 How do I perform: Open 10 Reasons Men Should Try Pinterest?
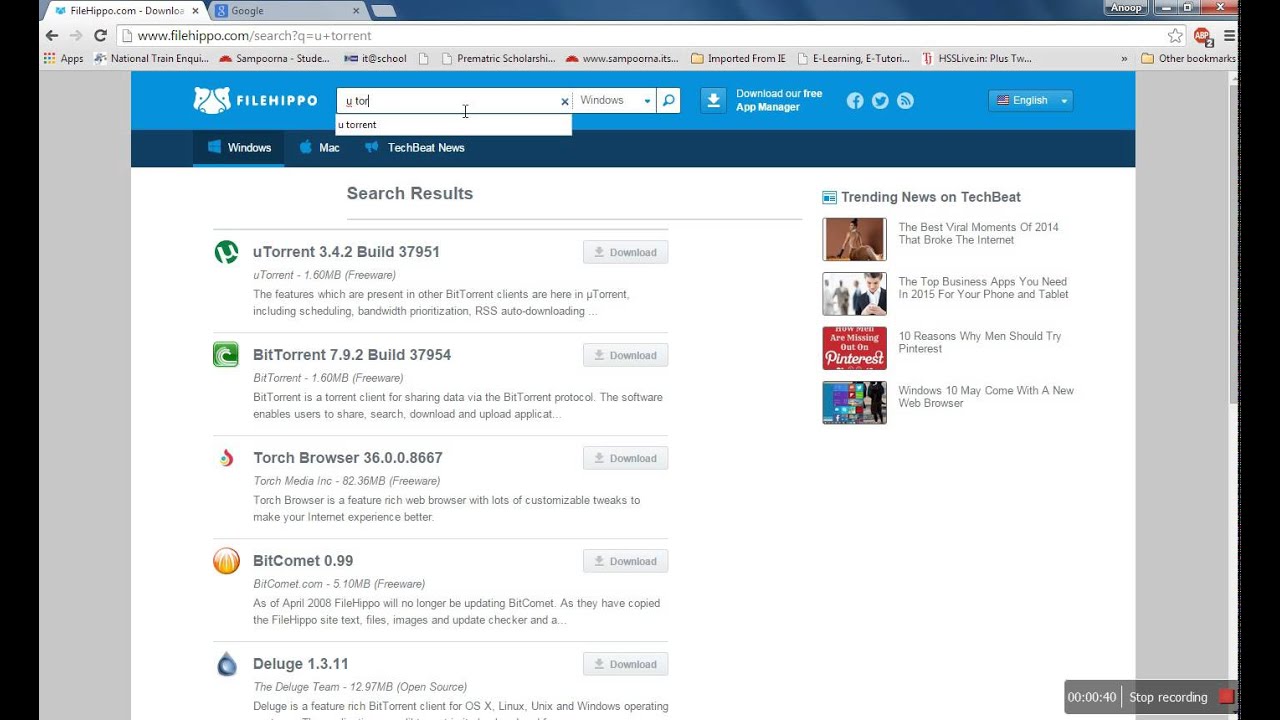point(980,342)
